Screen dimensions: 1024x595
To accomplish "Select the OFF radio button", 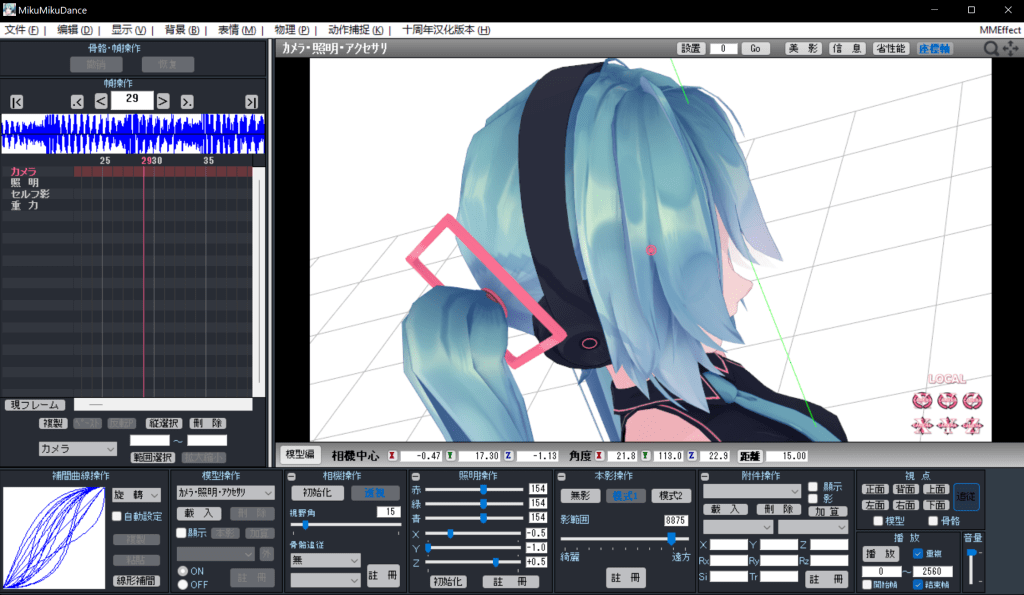I will [x=182, y=584].
